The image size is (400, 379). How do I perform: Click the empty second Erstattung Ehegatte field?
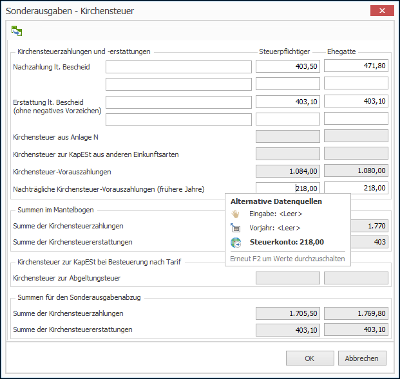pyautogui.click(x=356, y=118)
